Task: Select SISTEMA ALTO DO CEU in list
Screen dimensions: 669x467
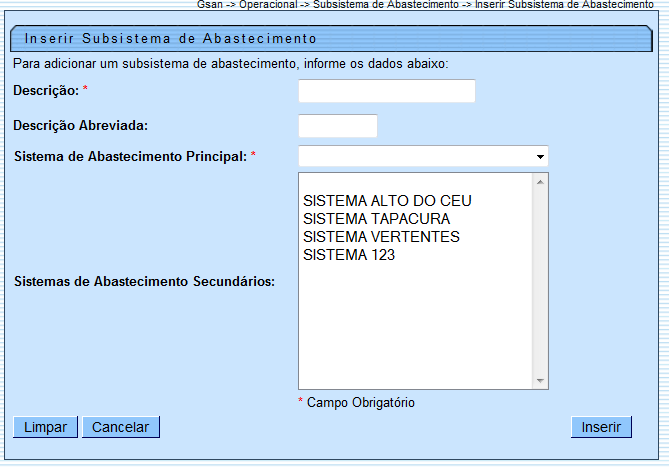Action: [x=386, y=201]
